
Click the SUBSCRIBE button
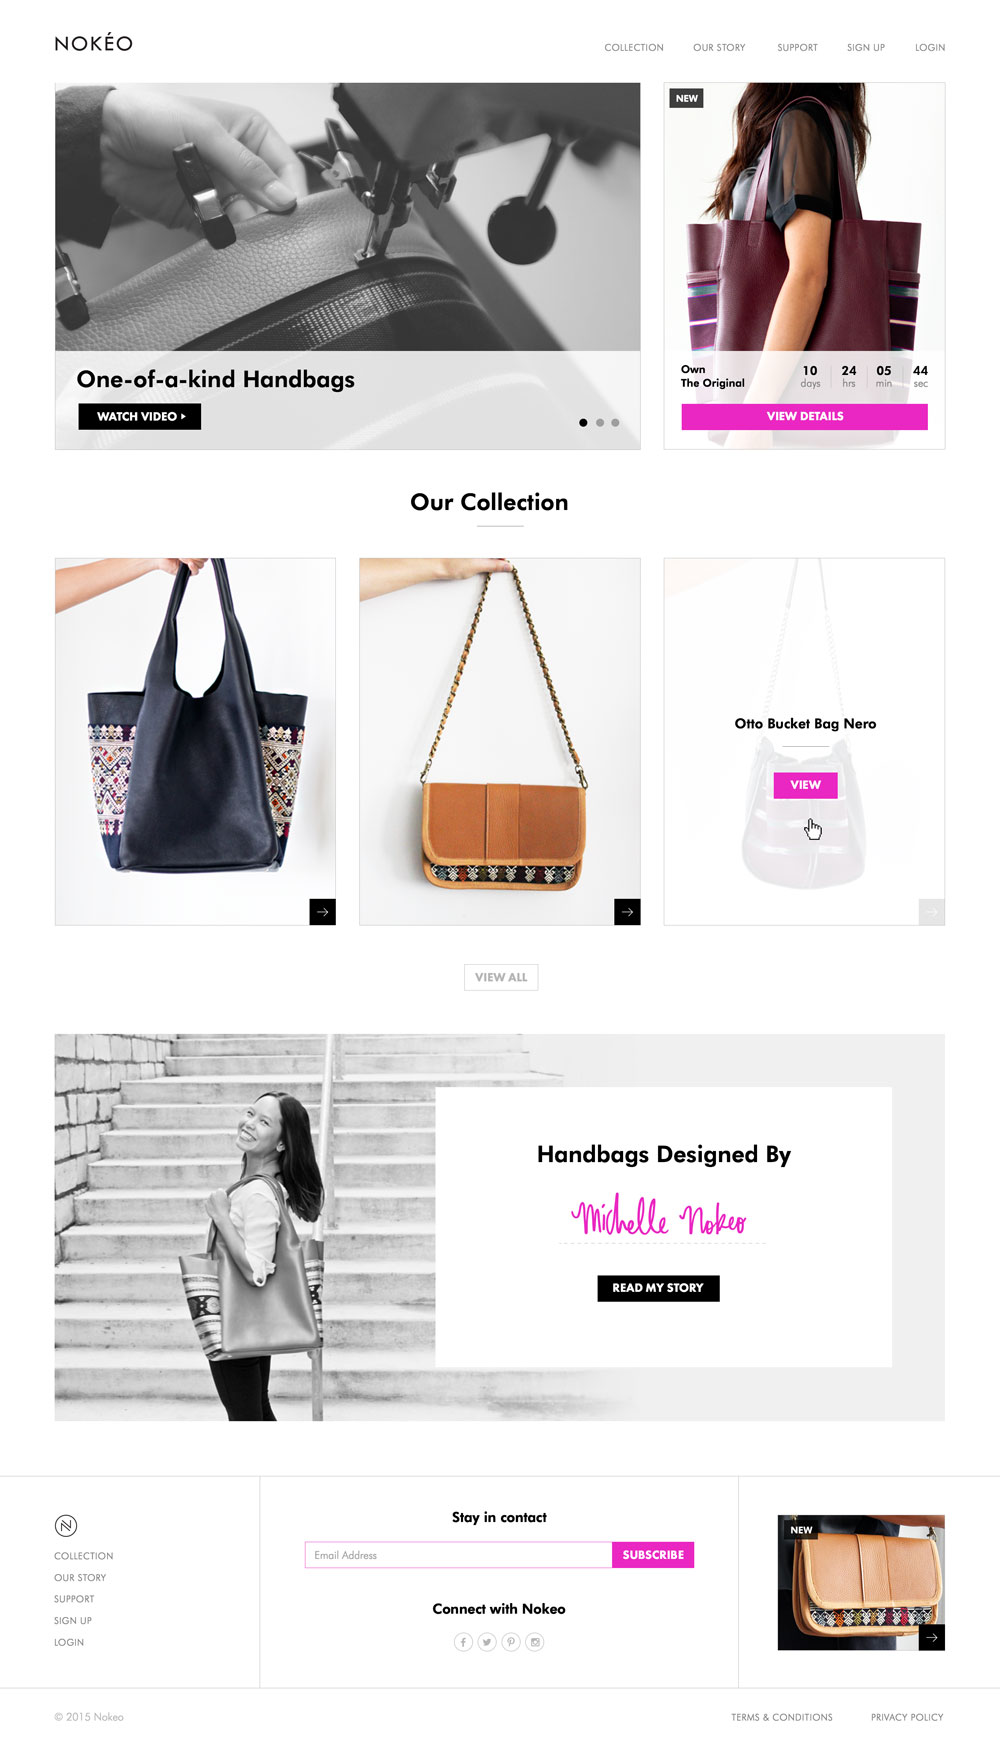point(653,1555)
